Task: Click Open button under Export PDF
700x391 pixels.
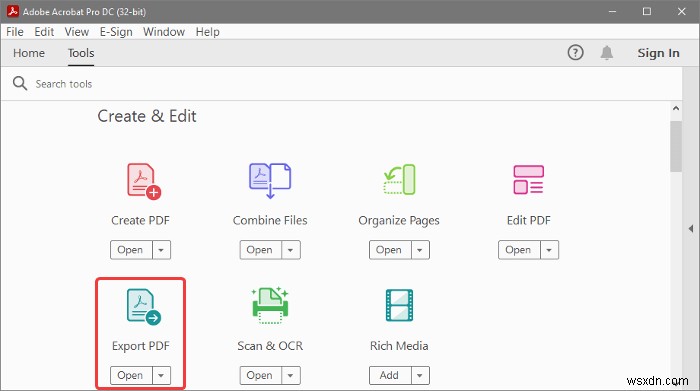Action: click(x=131, y=375)
